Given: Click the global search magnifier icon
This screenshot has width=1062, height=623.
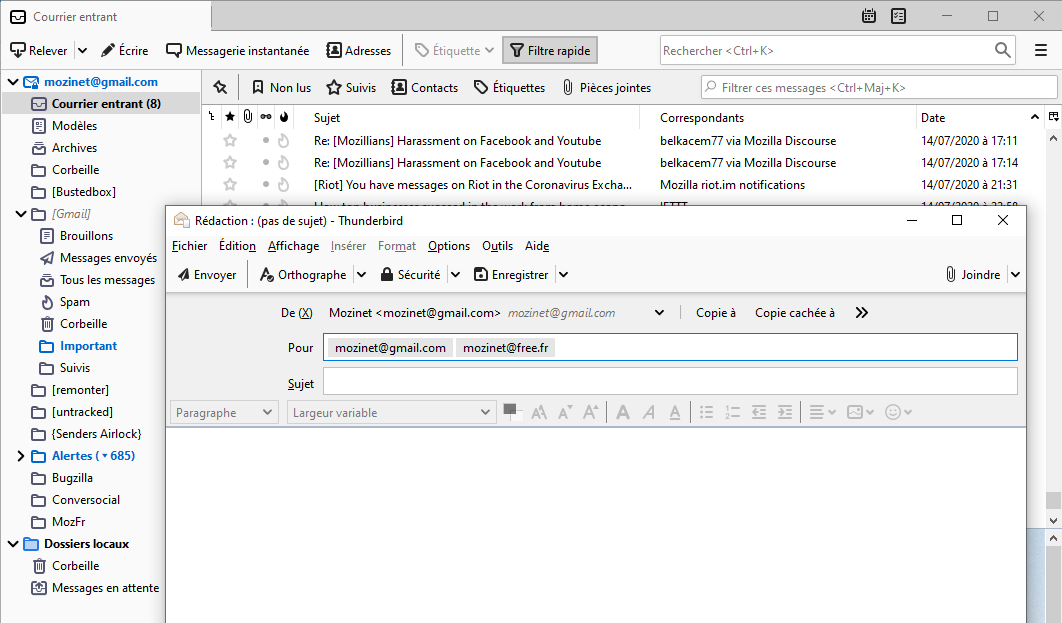Looking at the screenshot, I should pos(1002,50).
